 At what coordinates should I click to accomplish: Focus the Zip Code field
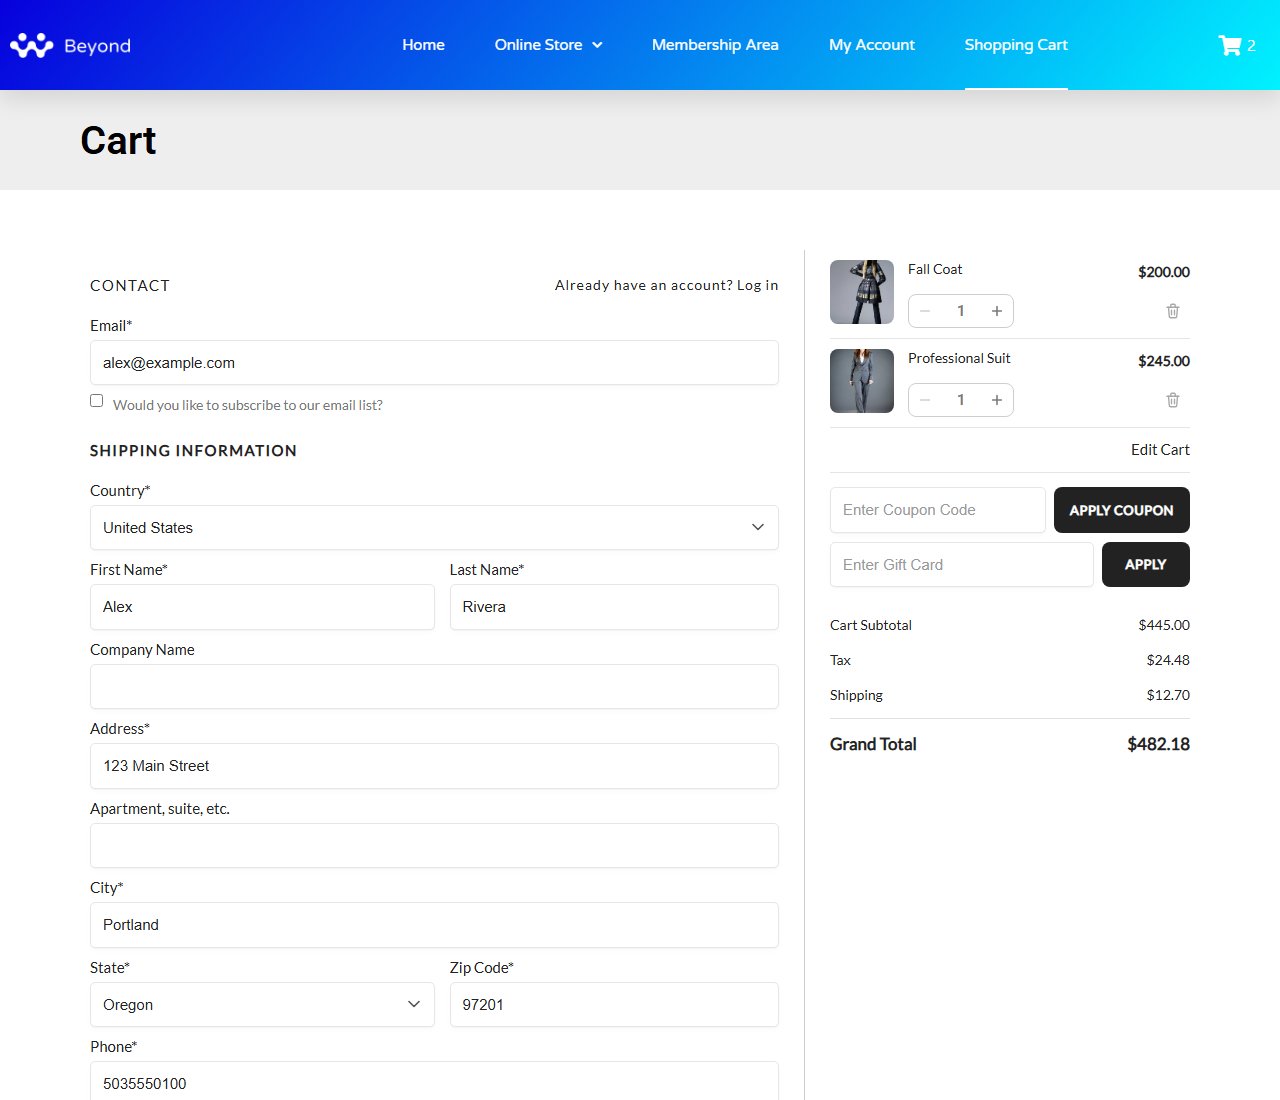coord(614,1005)
